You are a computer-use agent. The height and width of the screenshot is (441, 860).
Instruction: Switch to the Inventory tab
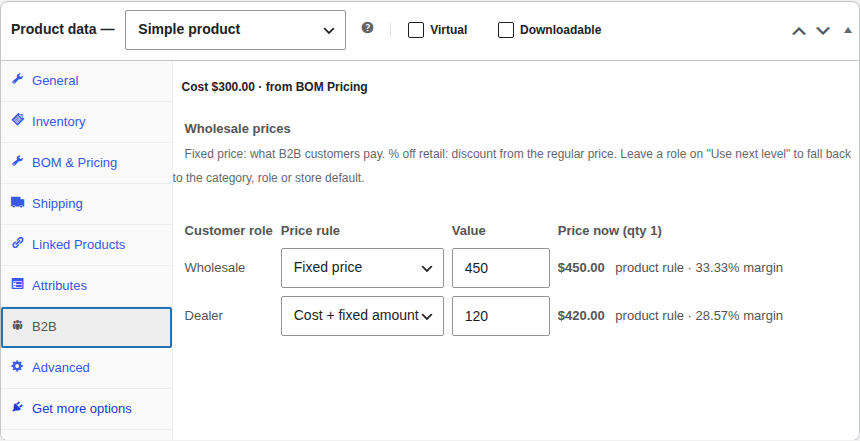click(87, 122)
